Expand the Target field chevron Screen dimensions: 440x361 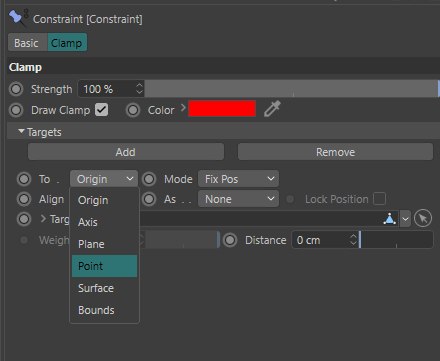click(43, 218)
